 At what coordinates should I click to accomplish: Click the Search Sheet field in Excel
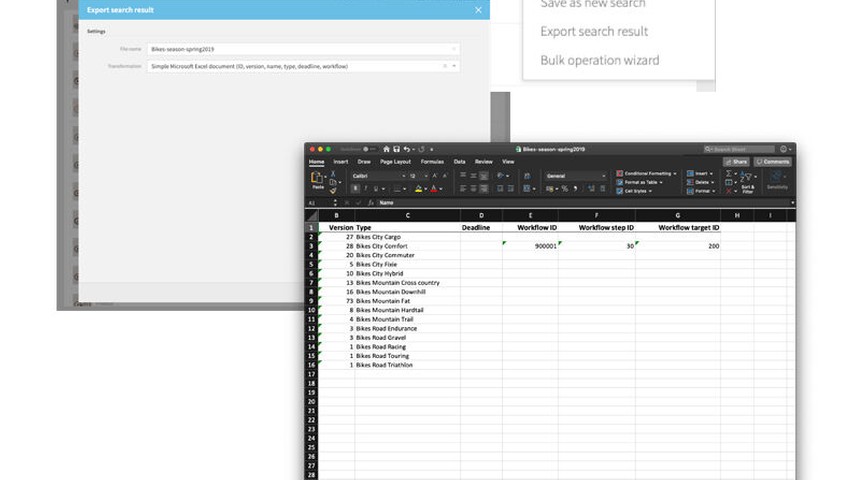tap(739, 149)
